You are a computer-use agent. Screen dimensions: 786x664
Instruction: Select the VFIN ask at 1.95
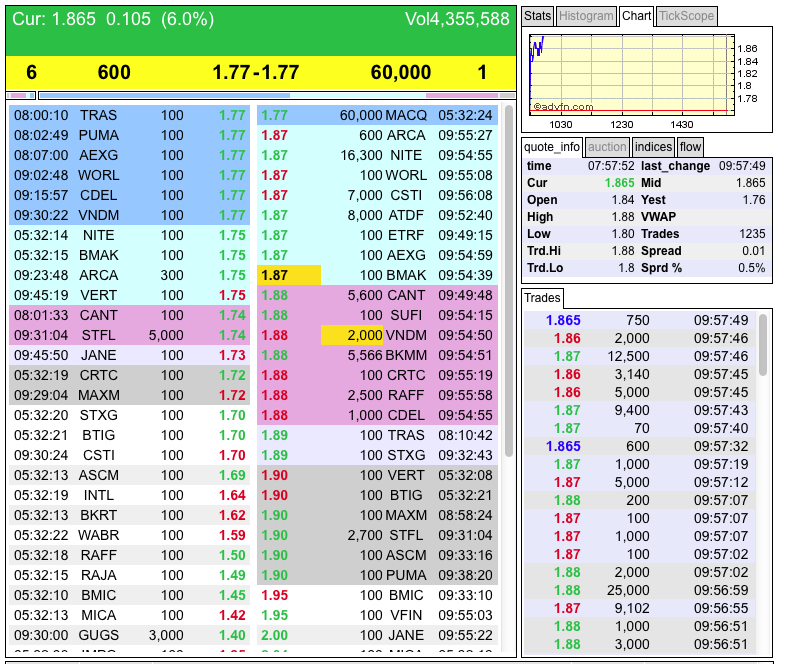(x=377, y=615)
